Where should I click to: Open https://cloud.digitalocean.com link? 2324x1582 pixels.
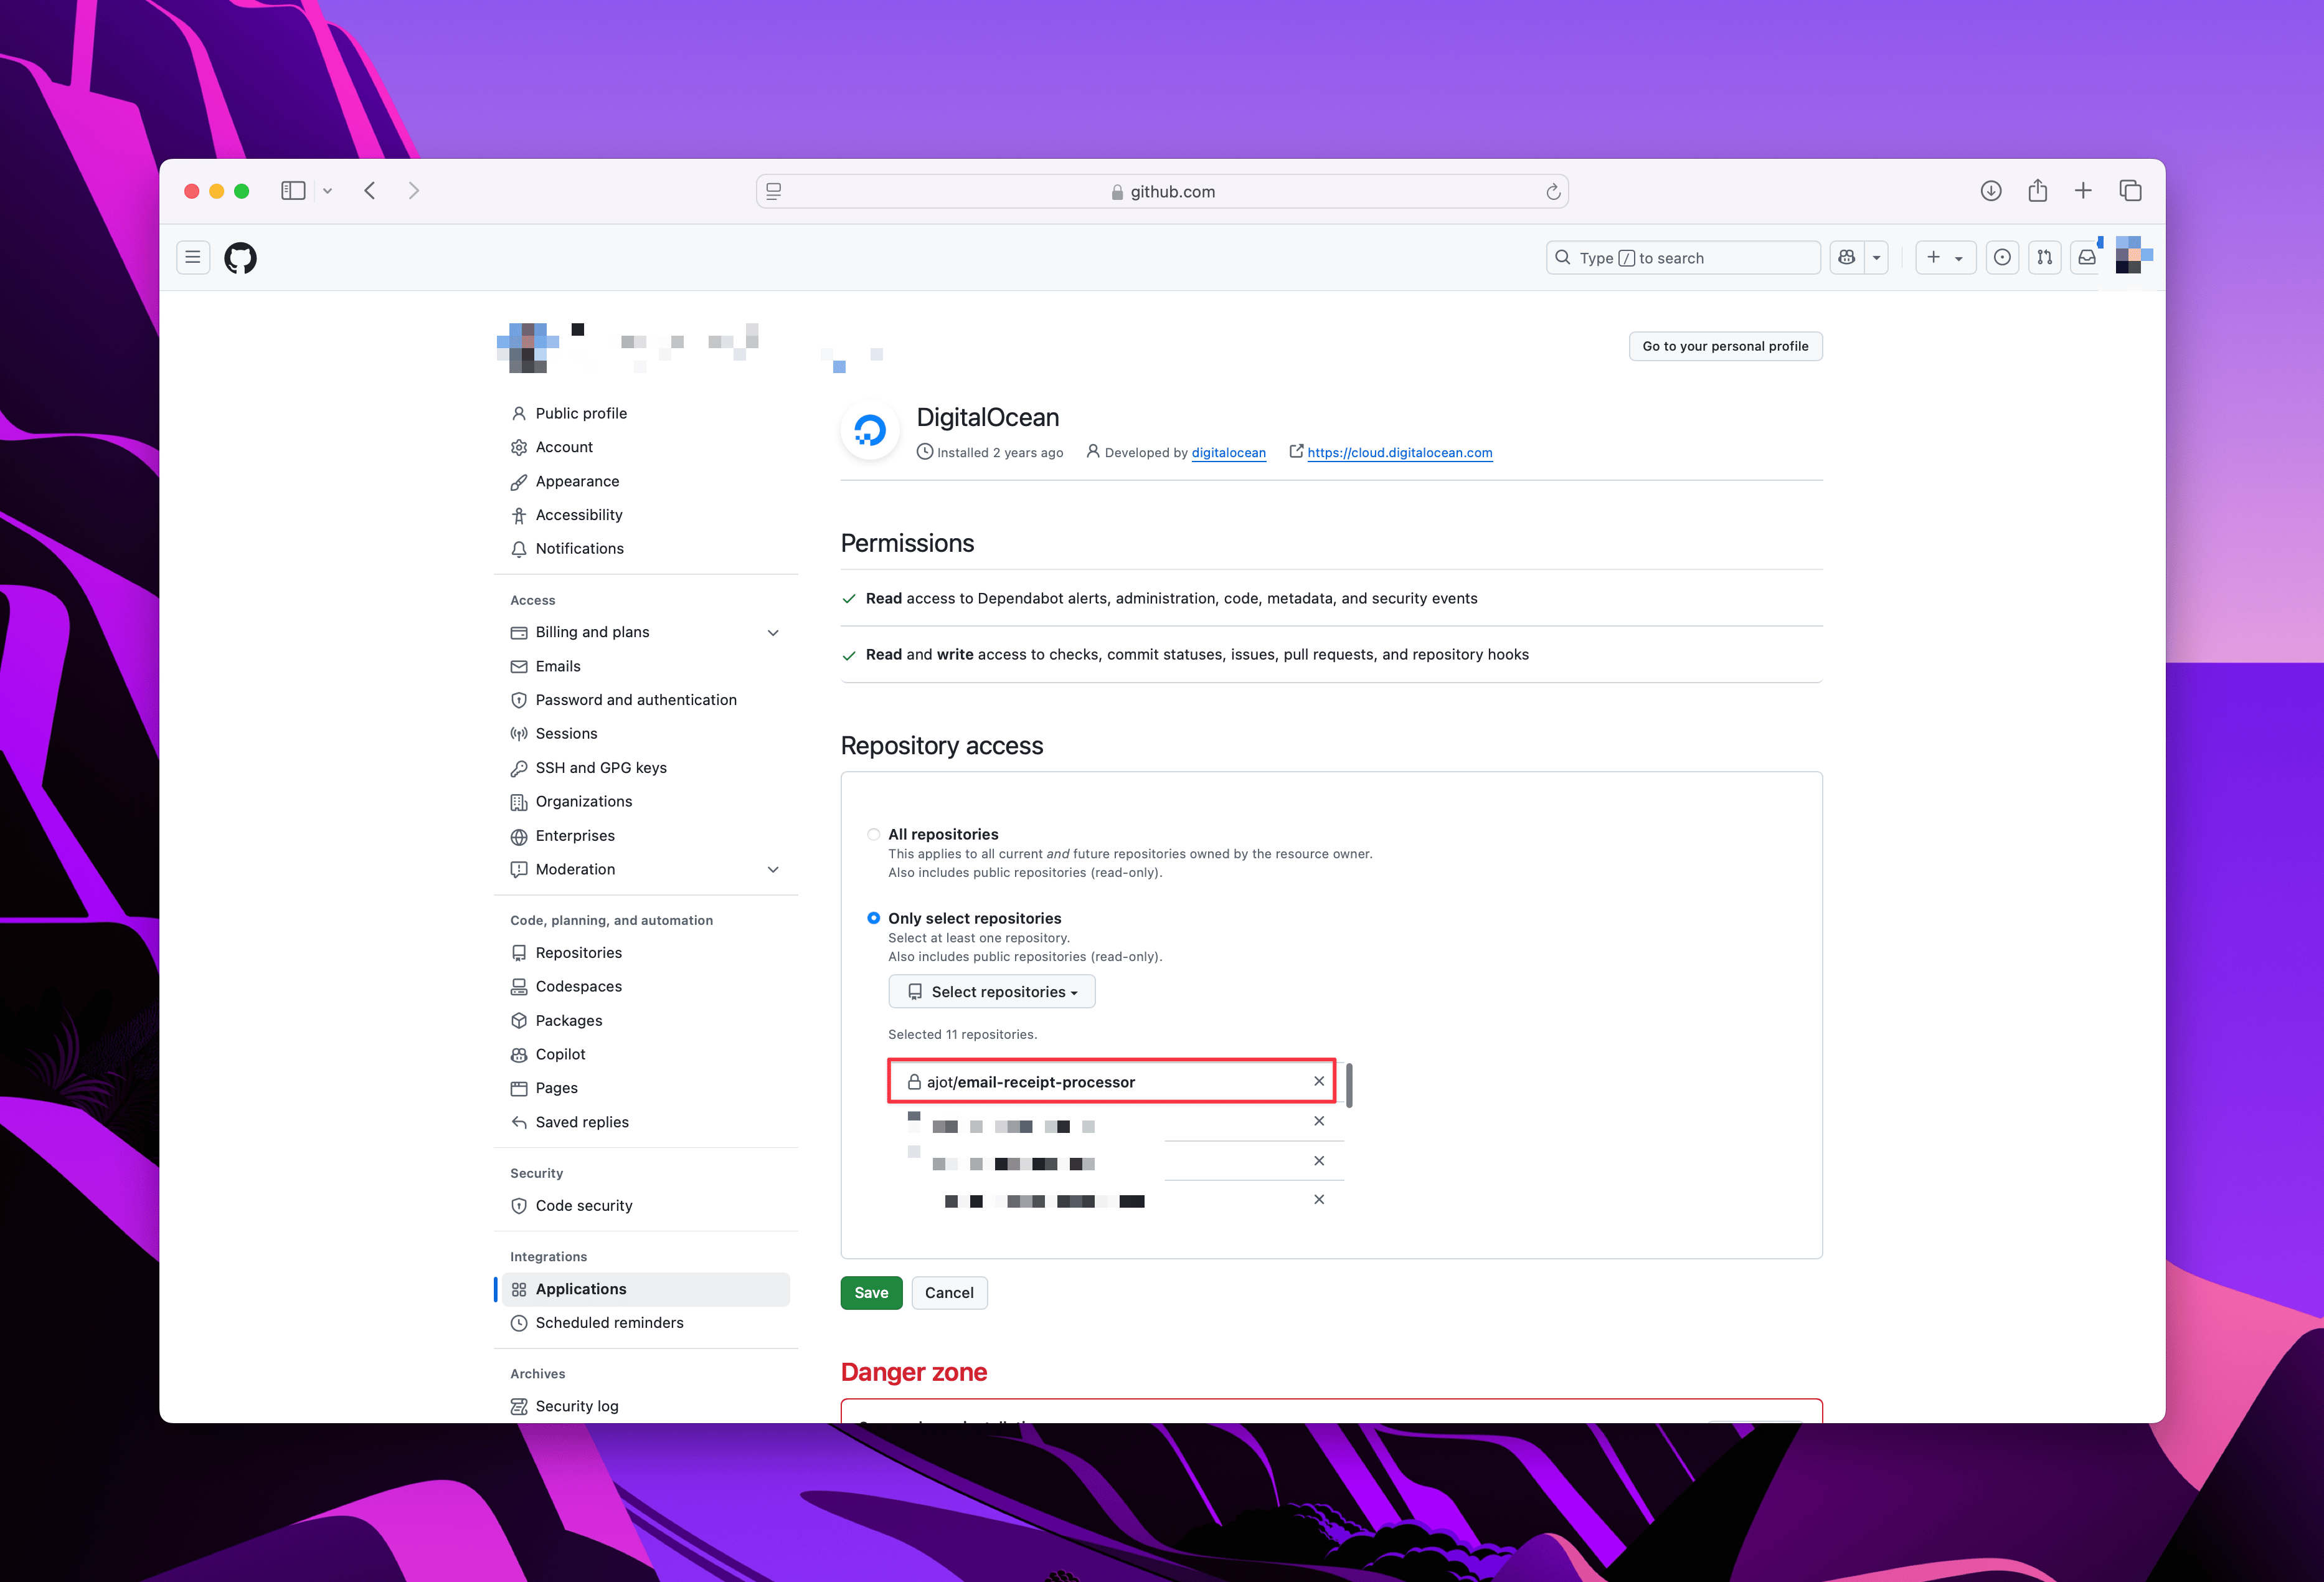coord(1399,453)
